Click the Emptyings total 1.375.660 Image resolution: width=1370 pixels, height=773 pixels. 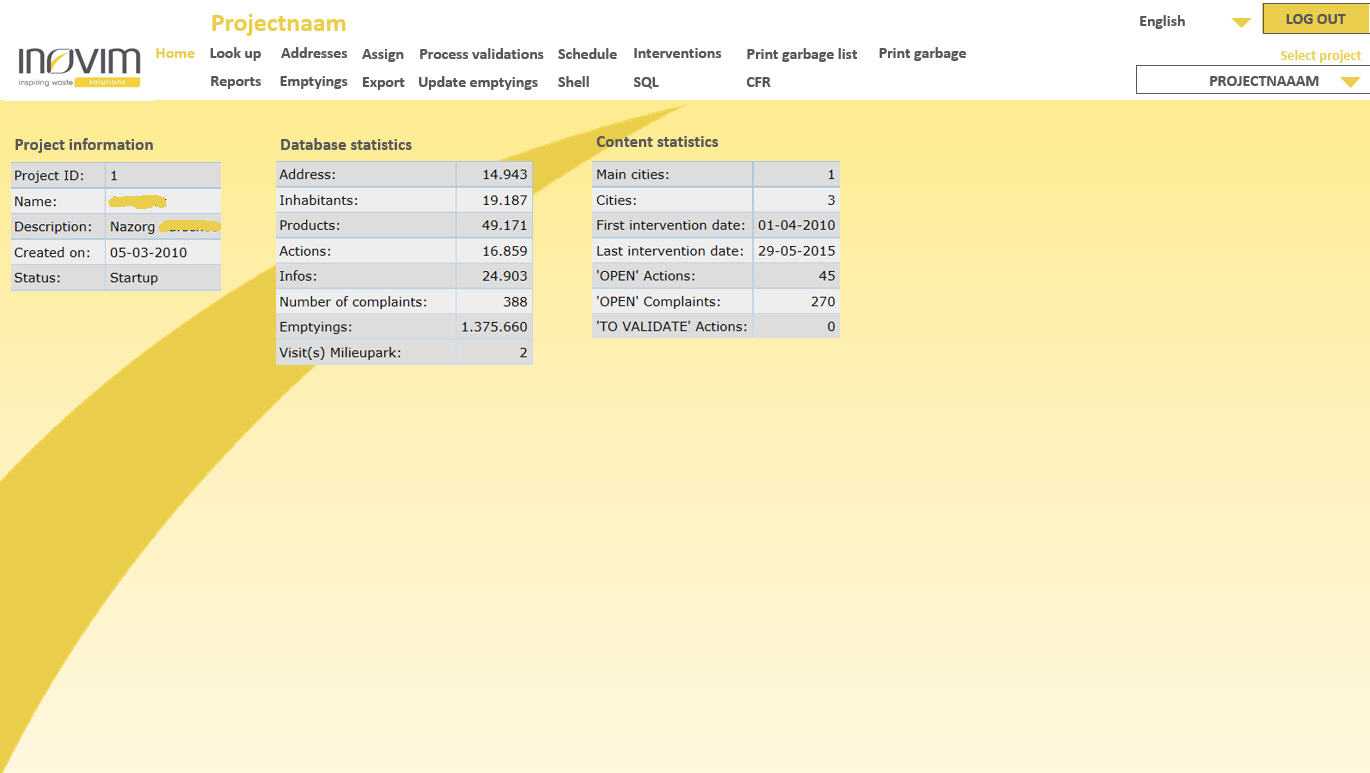click(x=494, y=327)
